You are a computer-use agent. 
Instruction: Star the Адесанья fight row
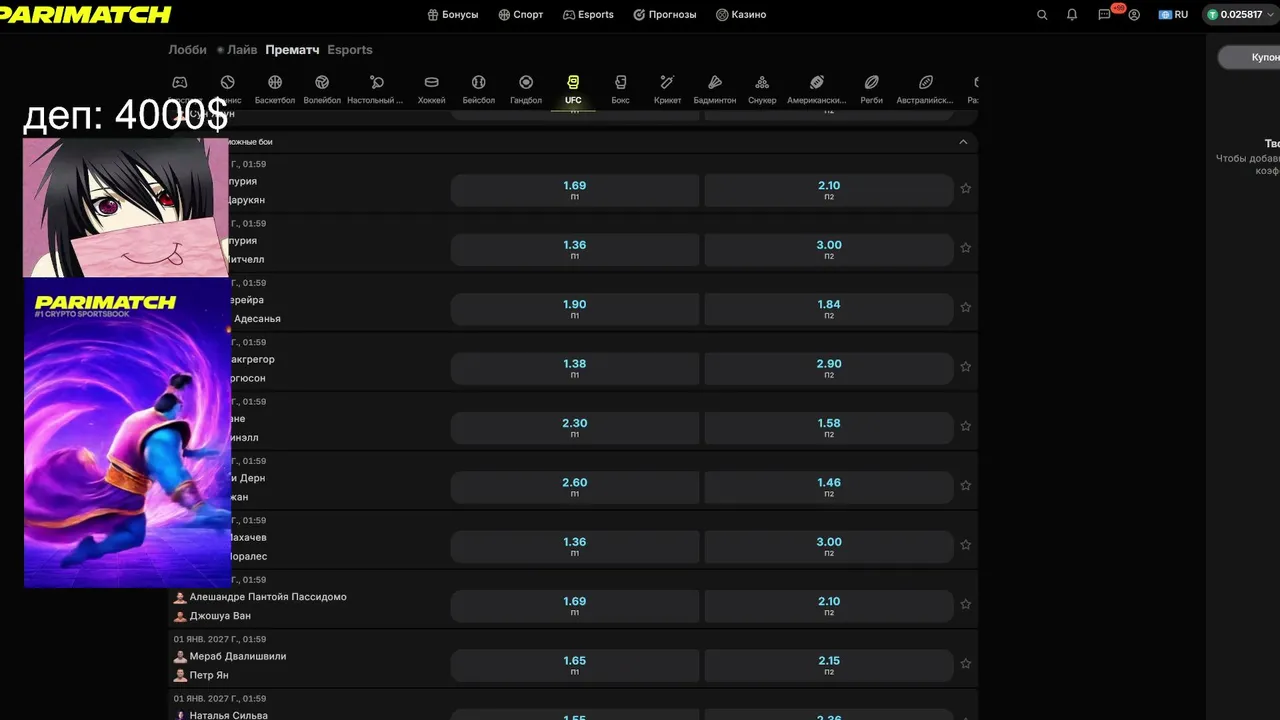click(x=966, y=307)
